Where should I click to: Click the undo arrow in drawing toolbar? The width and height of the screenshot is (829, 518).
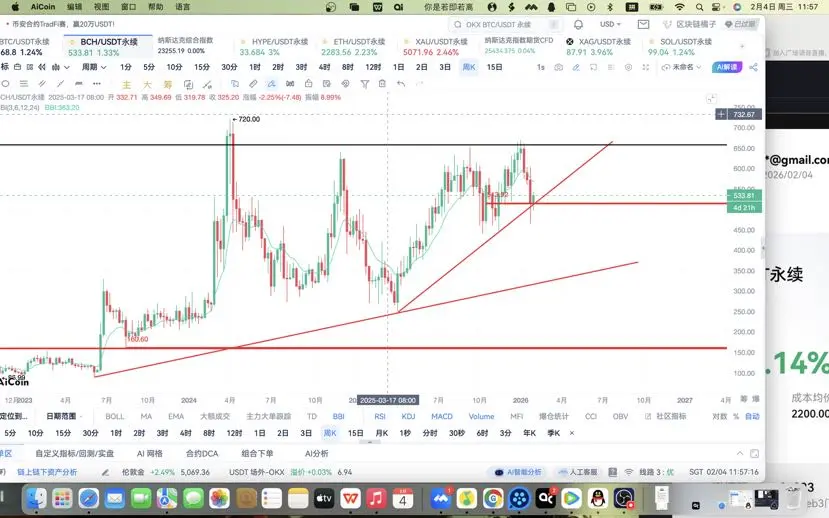401,84
